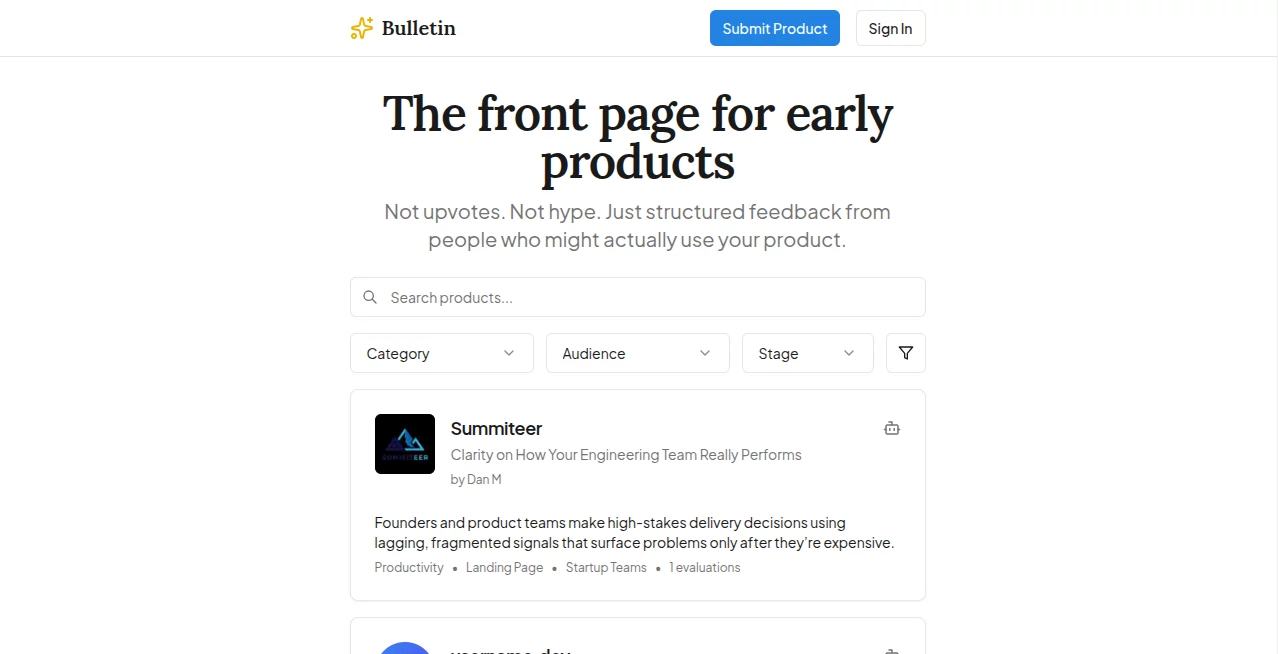The height and width of the screenshot is (654, 1278).
Task: Open the 1 evaluations link
Action: [704, 567]
